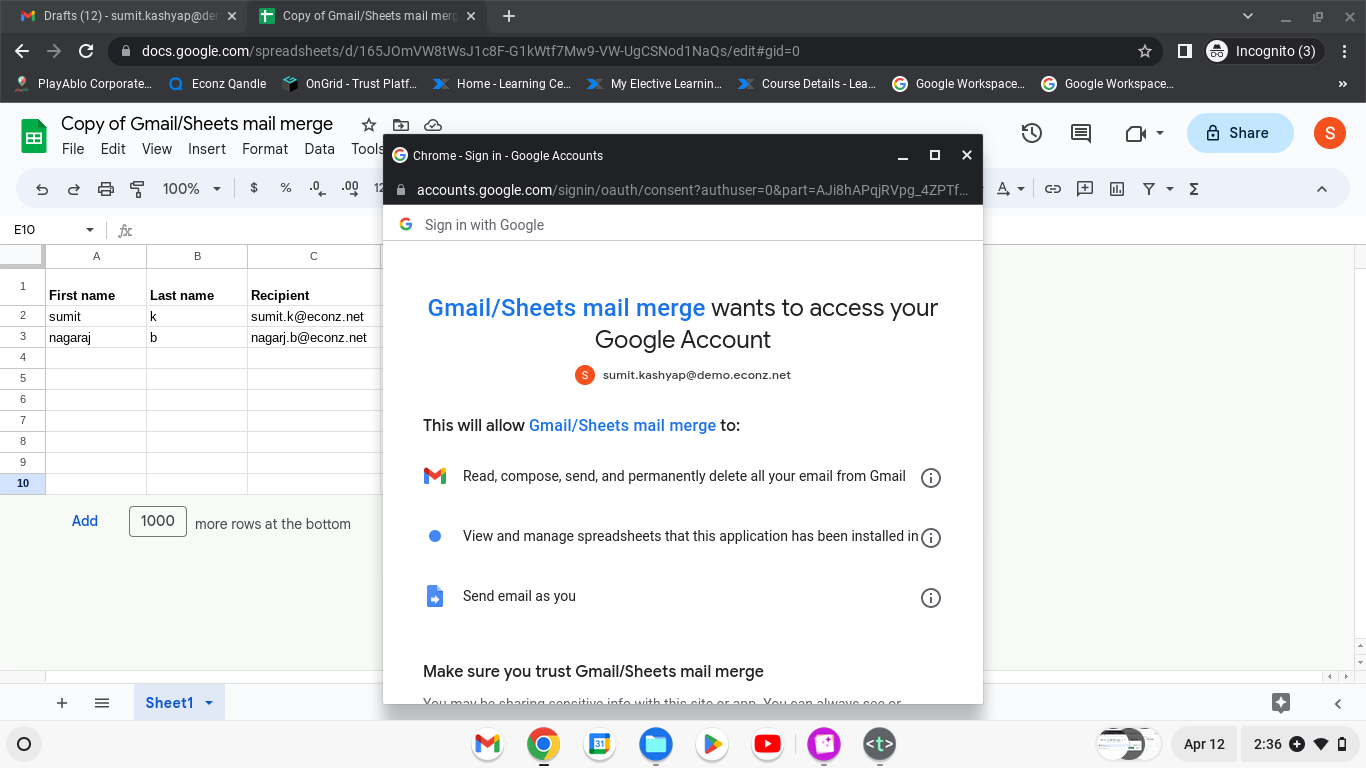Open the all sheets list

pos(101,703)
